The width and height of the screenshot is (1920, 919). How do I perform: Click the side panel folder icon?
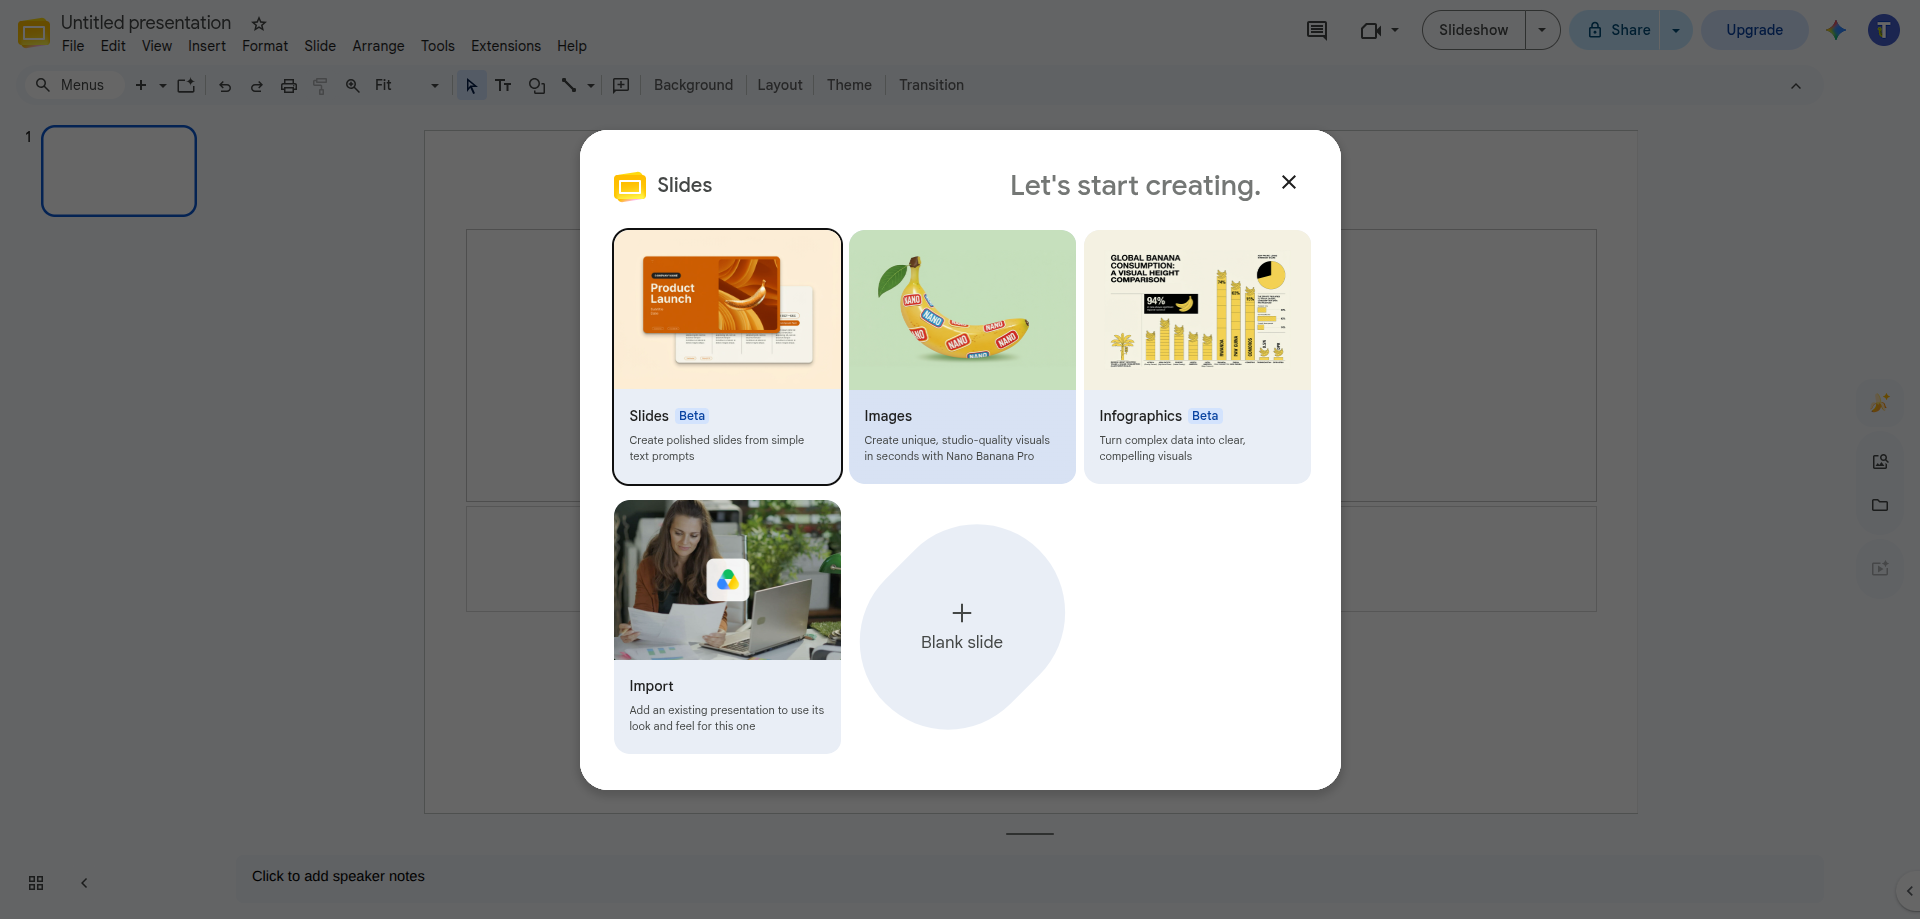pyautogui.click(x=1880, y=505)
